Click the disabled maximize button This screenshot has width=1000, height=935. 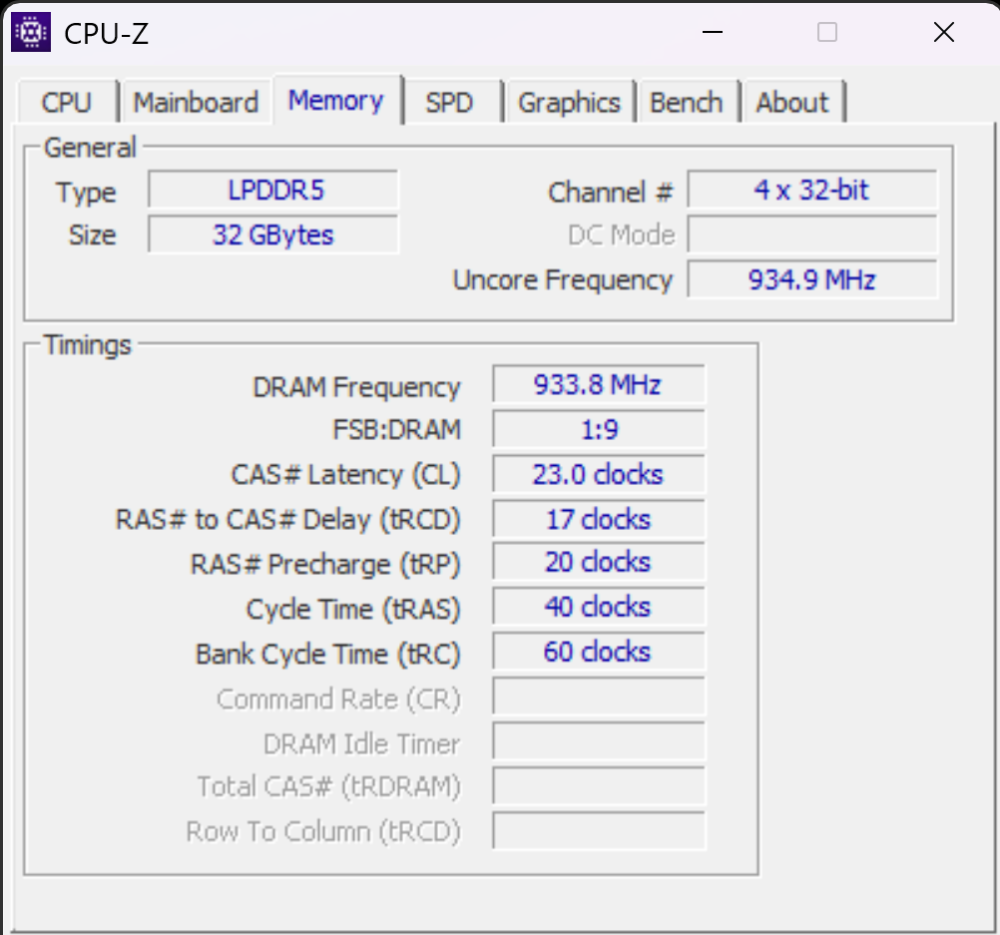click(x=827, y=32)
